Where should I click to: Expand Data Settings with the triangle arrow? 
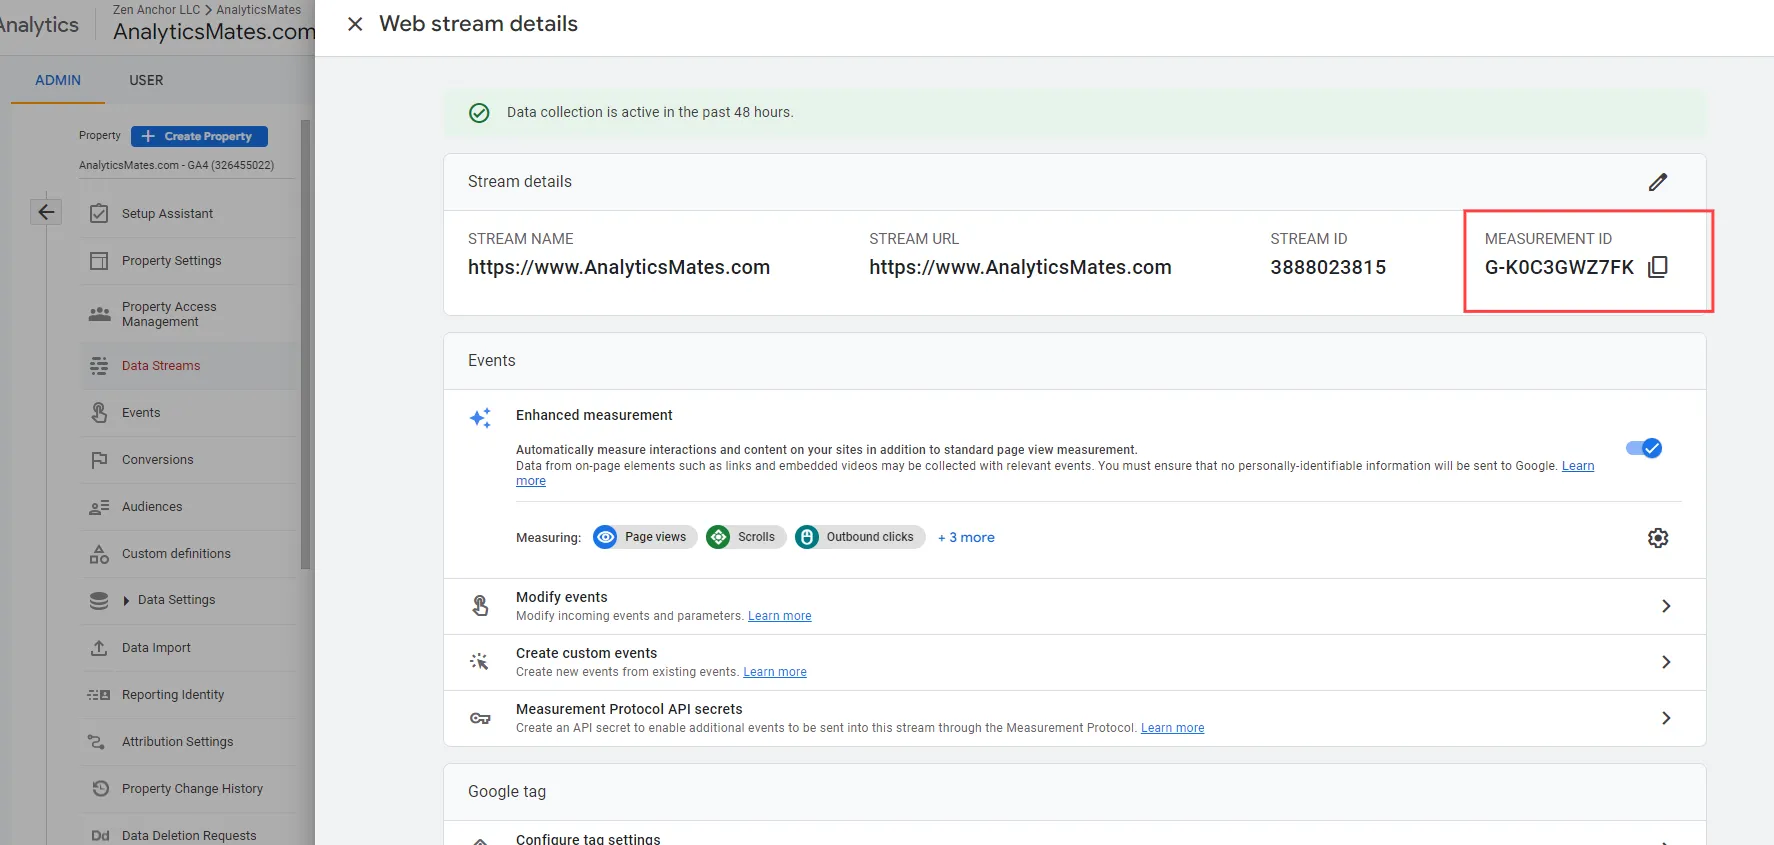coord(126,601)
